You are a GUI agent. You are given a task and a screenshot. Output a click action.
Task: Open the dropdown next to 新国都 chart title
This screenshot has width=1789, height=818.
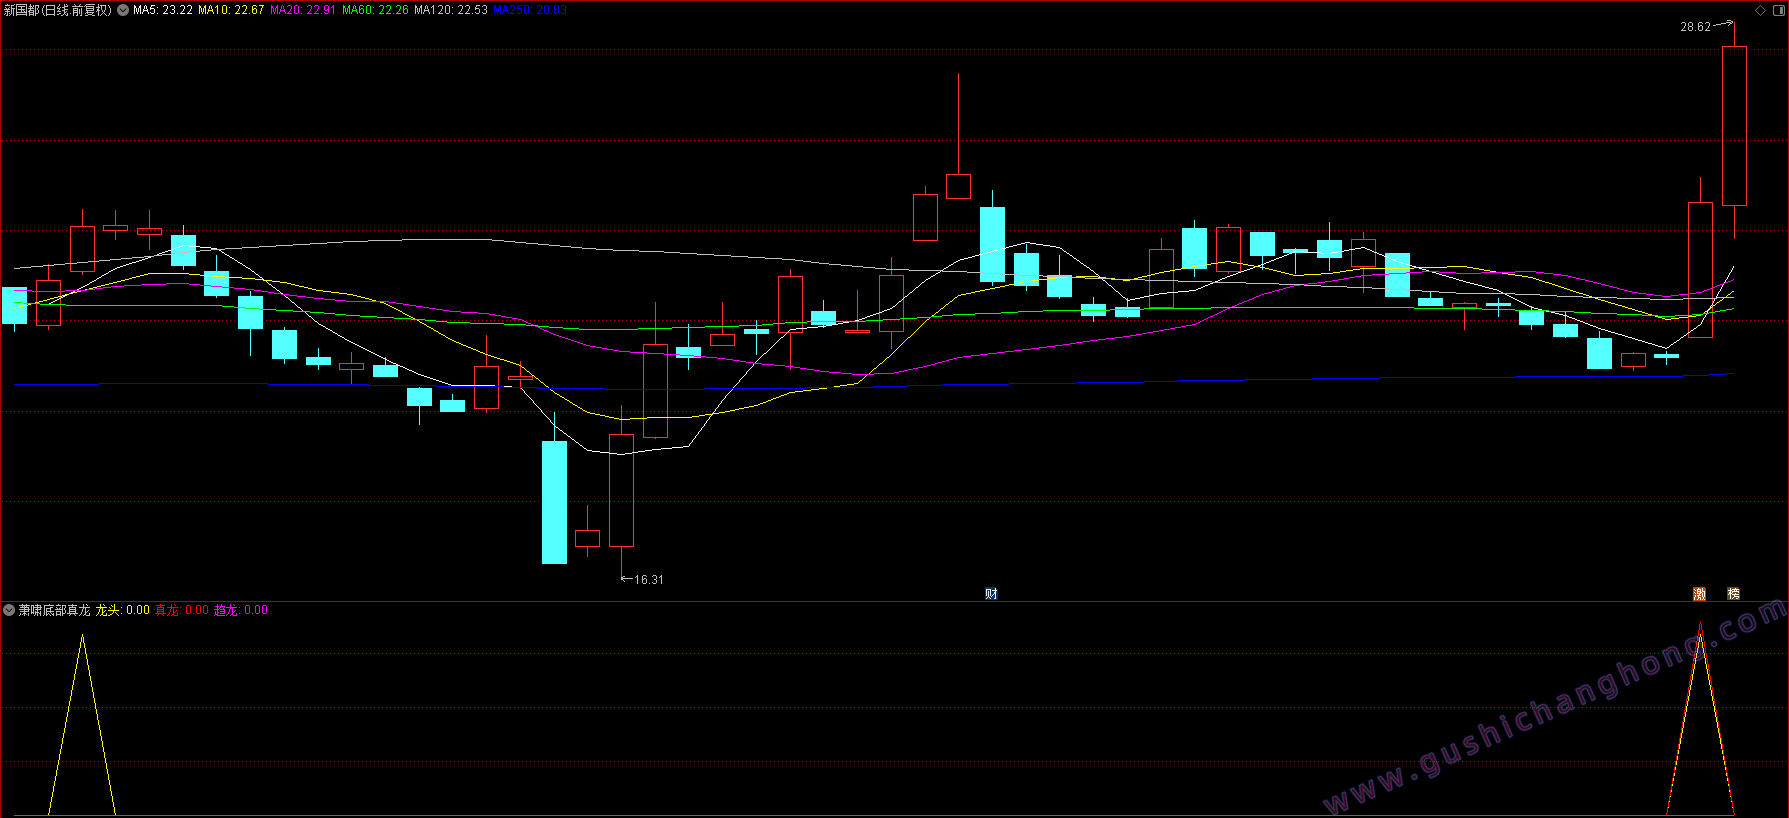123,10
